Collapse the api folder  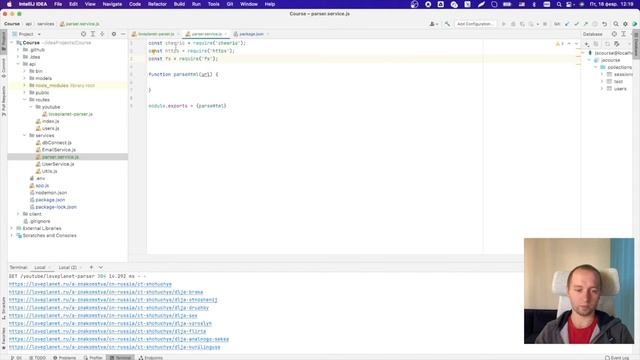click(18, 64)
